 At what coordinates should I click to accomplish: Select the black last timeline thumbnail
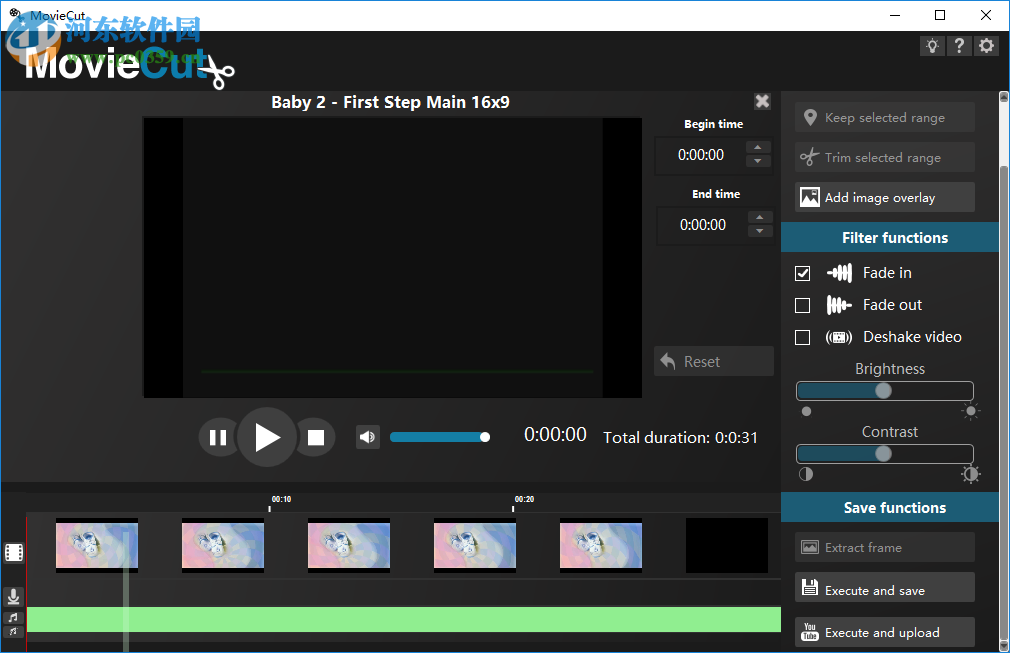pos(727,545)
